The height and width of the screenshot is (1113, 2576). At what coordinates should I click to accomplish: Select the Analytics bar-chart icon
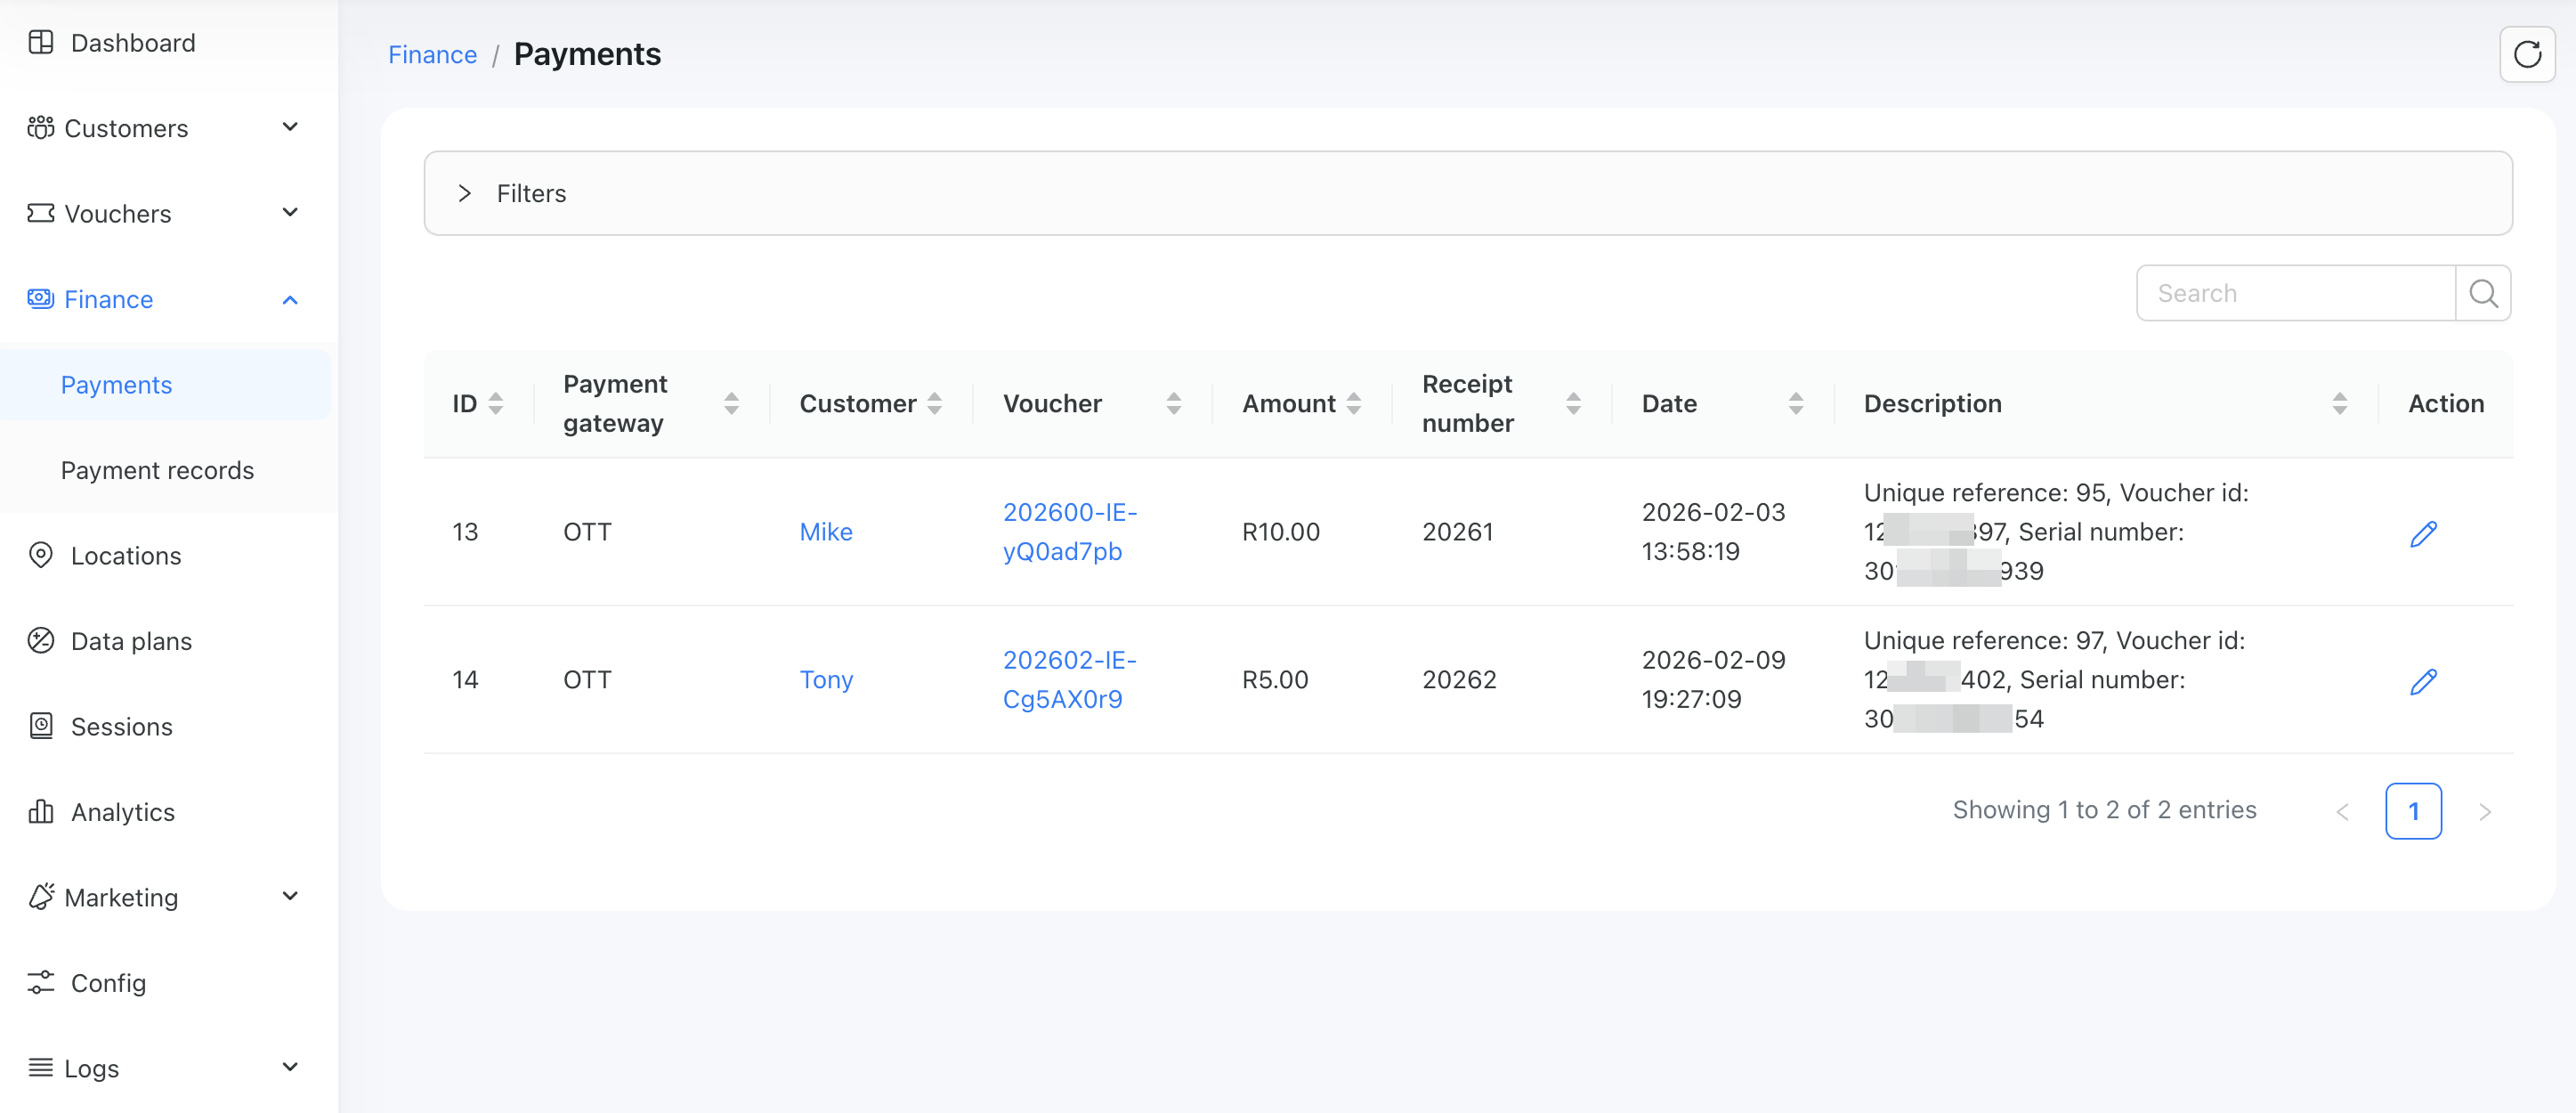point(40,811)
